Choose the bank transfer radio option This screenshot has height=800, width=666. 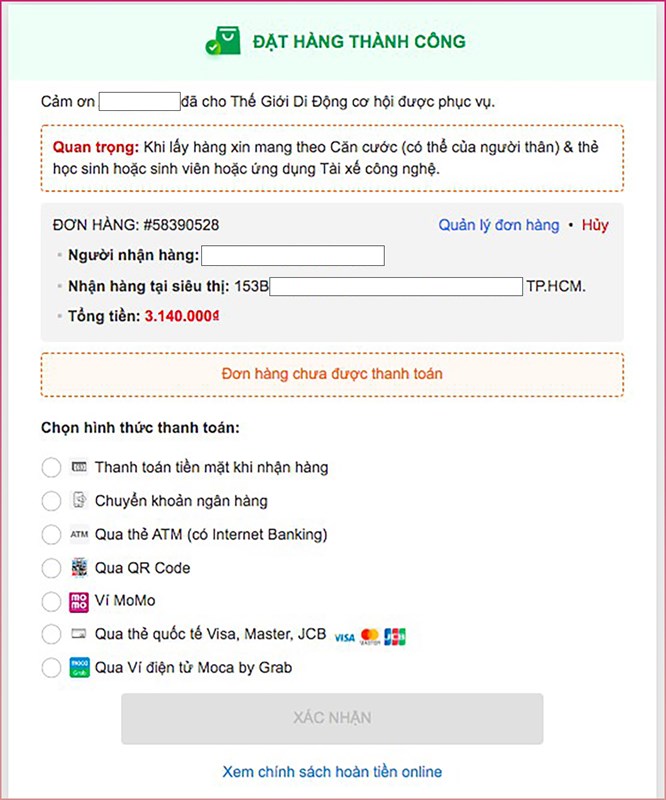[51, 501]
